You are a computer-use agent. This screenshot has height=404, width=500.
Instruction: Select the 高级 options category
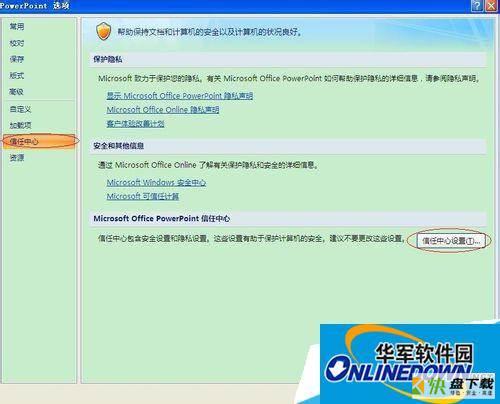click(17, 92)
